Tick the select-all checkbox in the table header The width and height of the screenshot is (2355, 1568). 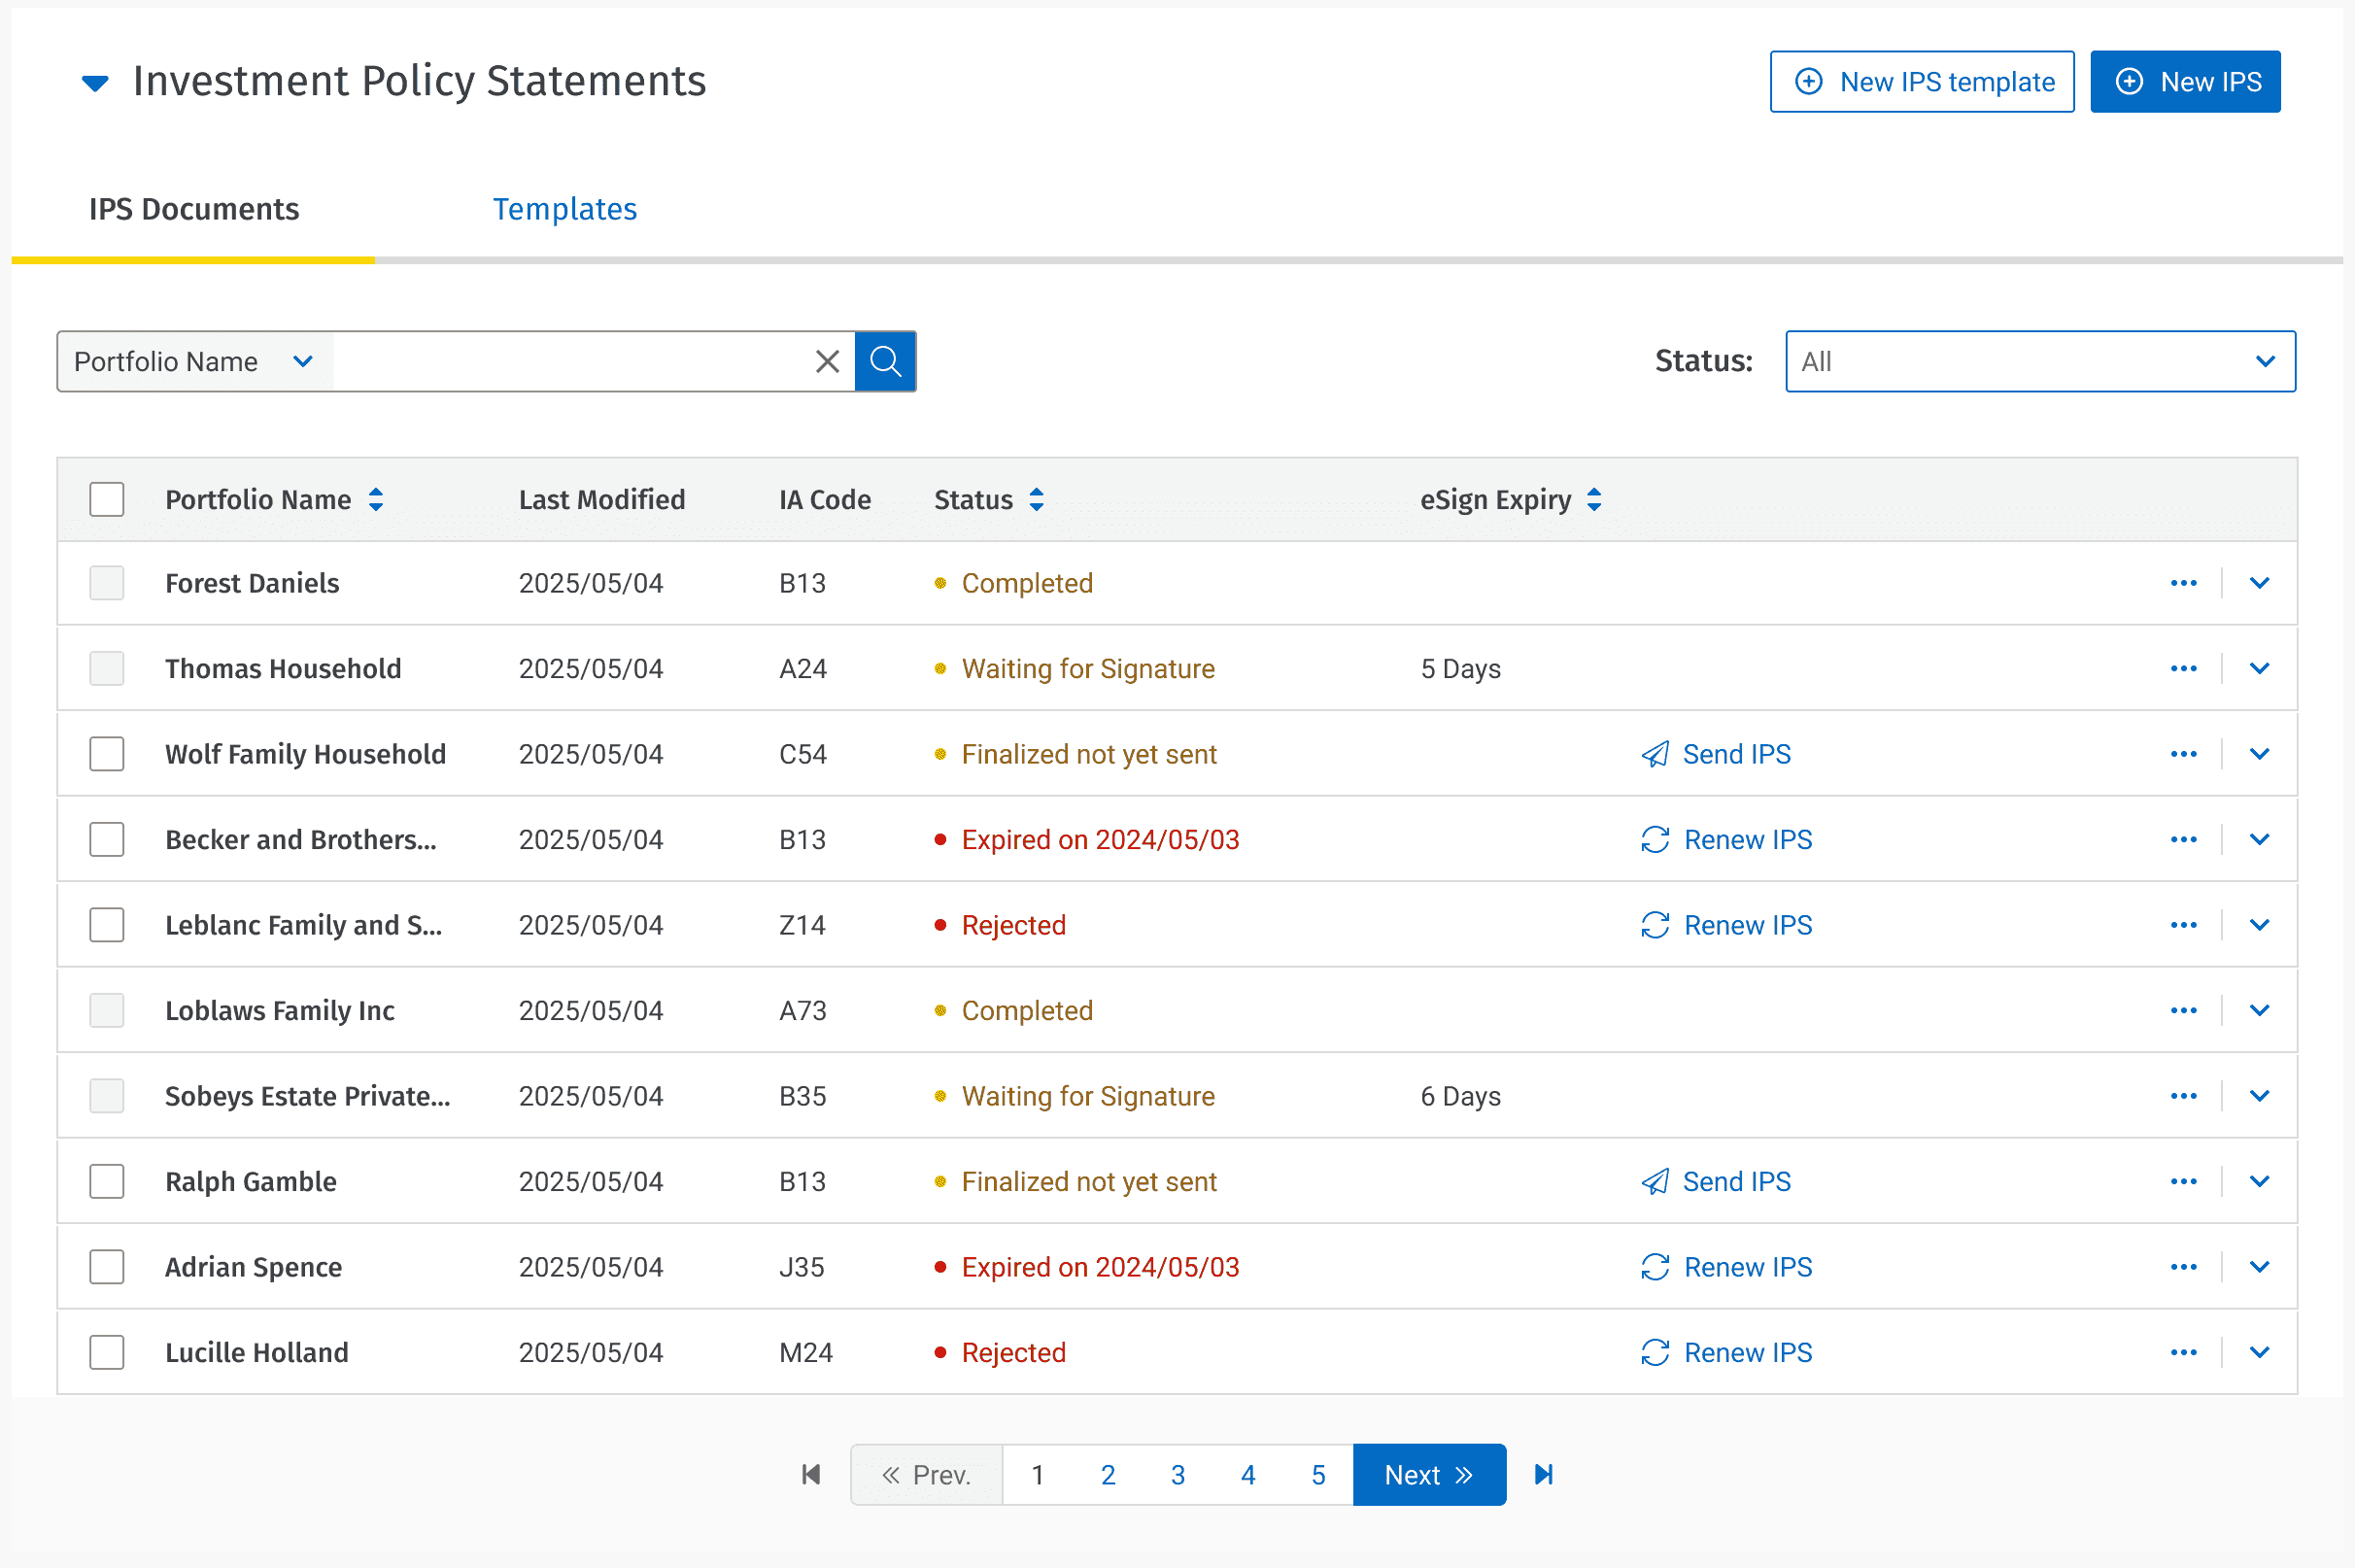click(x=107, y=499)
